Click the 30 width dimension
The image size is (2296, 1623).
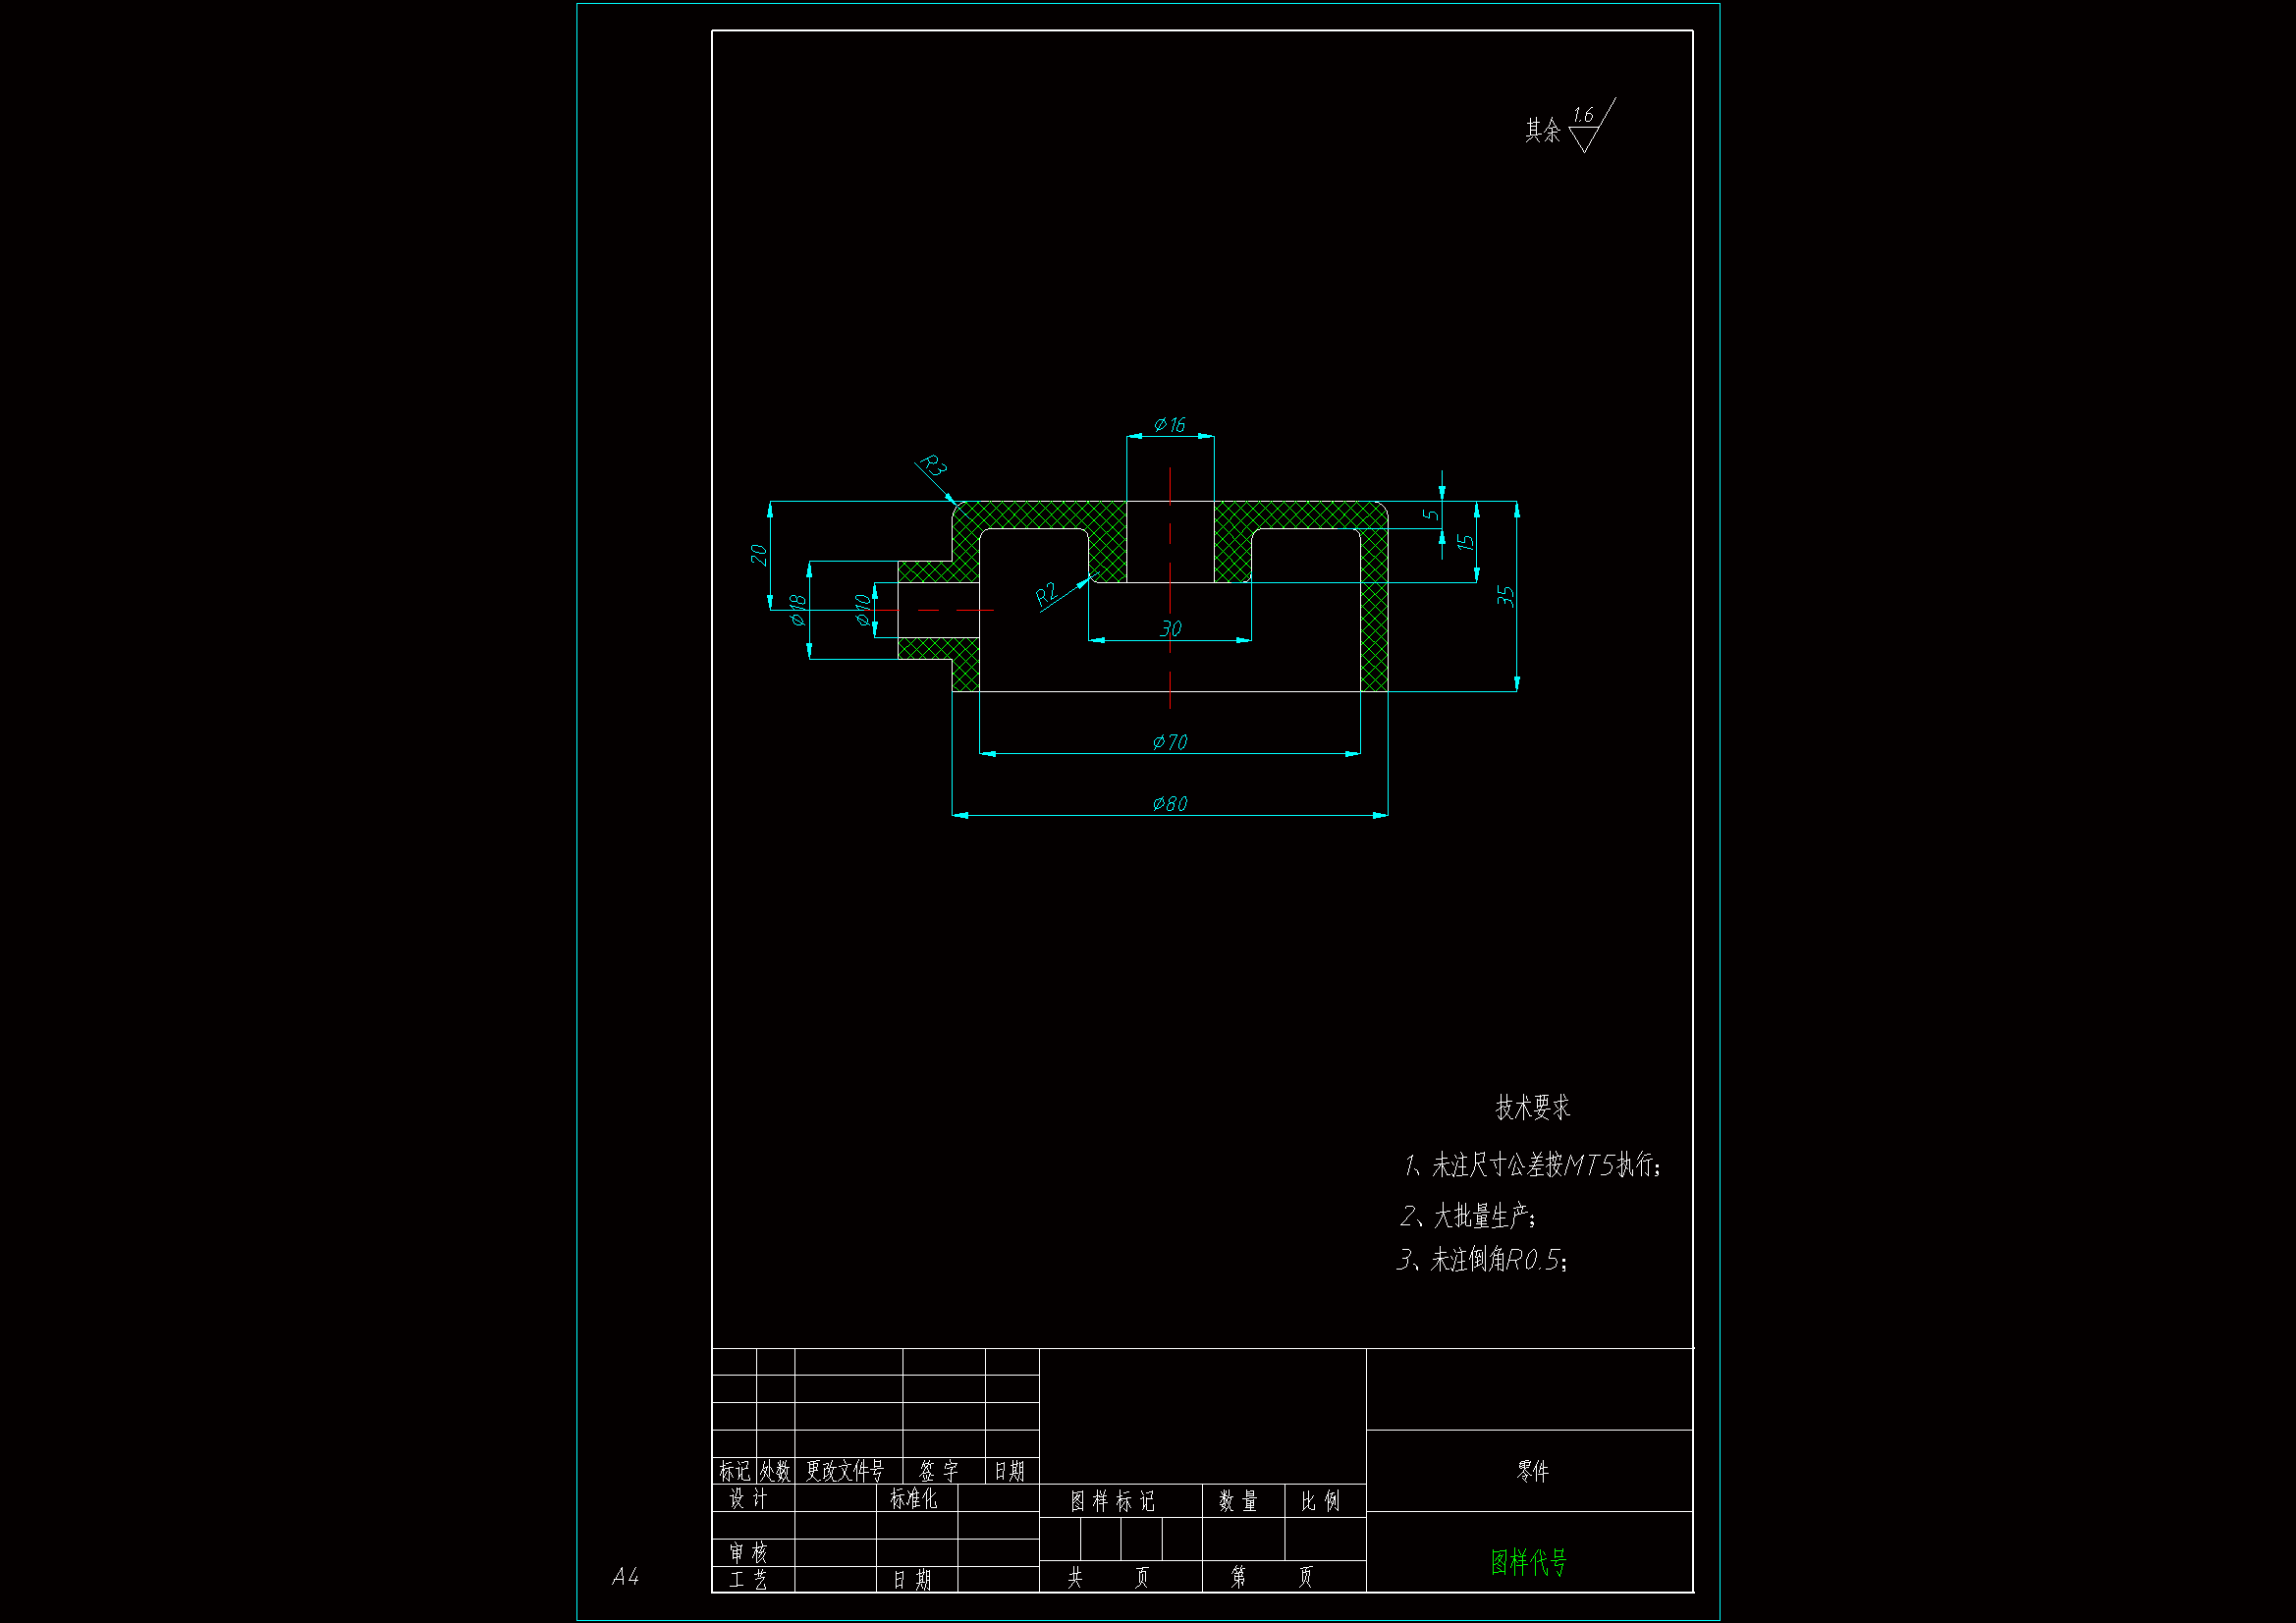[1170, 629]
